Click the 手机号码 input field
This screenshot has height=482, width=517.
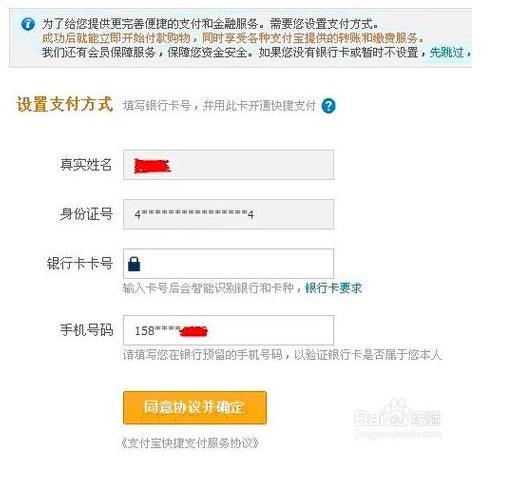pos(228,330)
